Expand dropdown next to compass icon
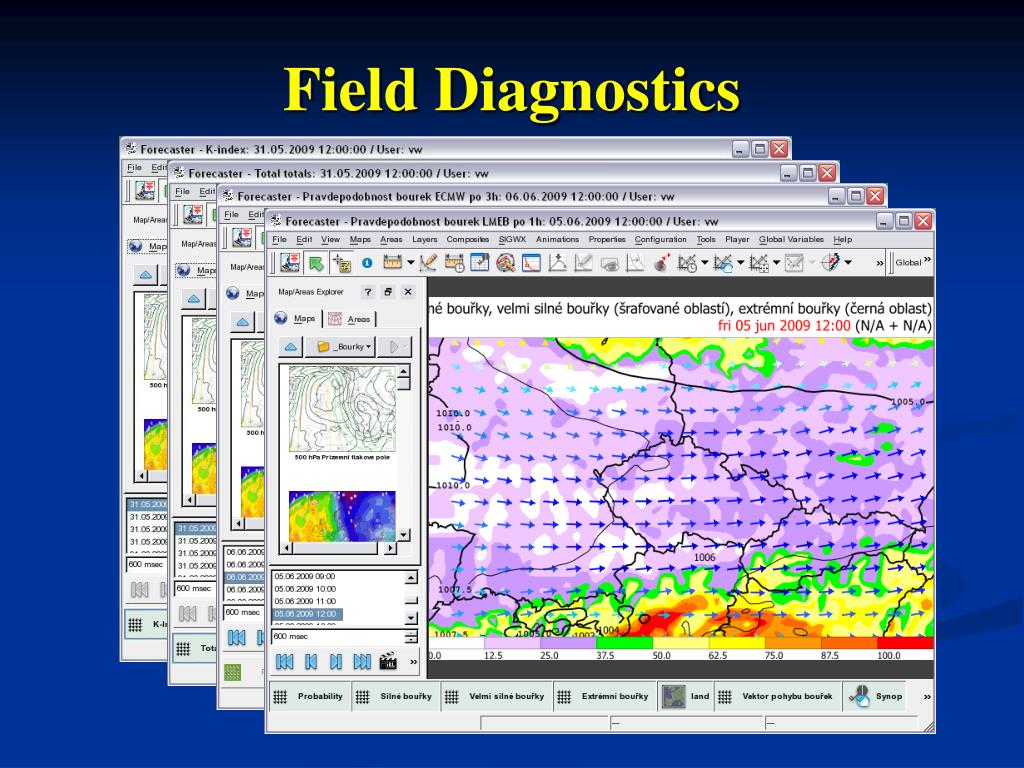This screenshot has width=1024, height=768. tap(848, 263)
